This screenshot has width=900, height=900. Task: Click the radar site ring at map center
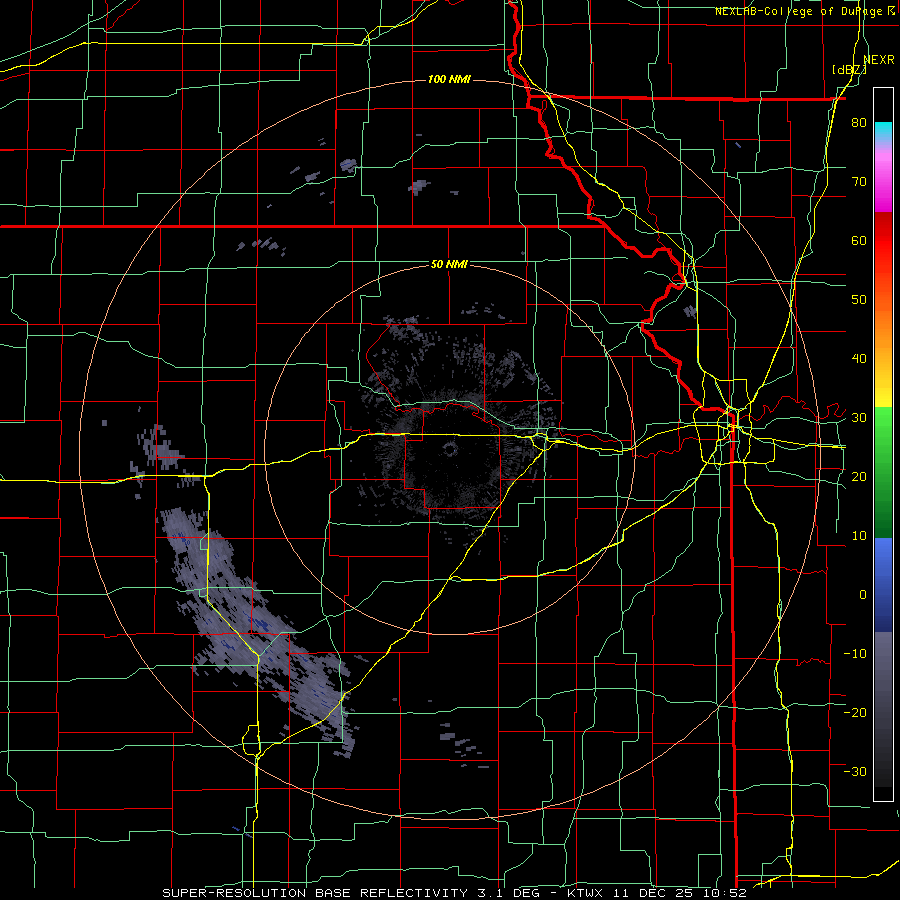449,449
